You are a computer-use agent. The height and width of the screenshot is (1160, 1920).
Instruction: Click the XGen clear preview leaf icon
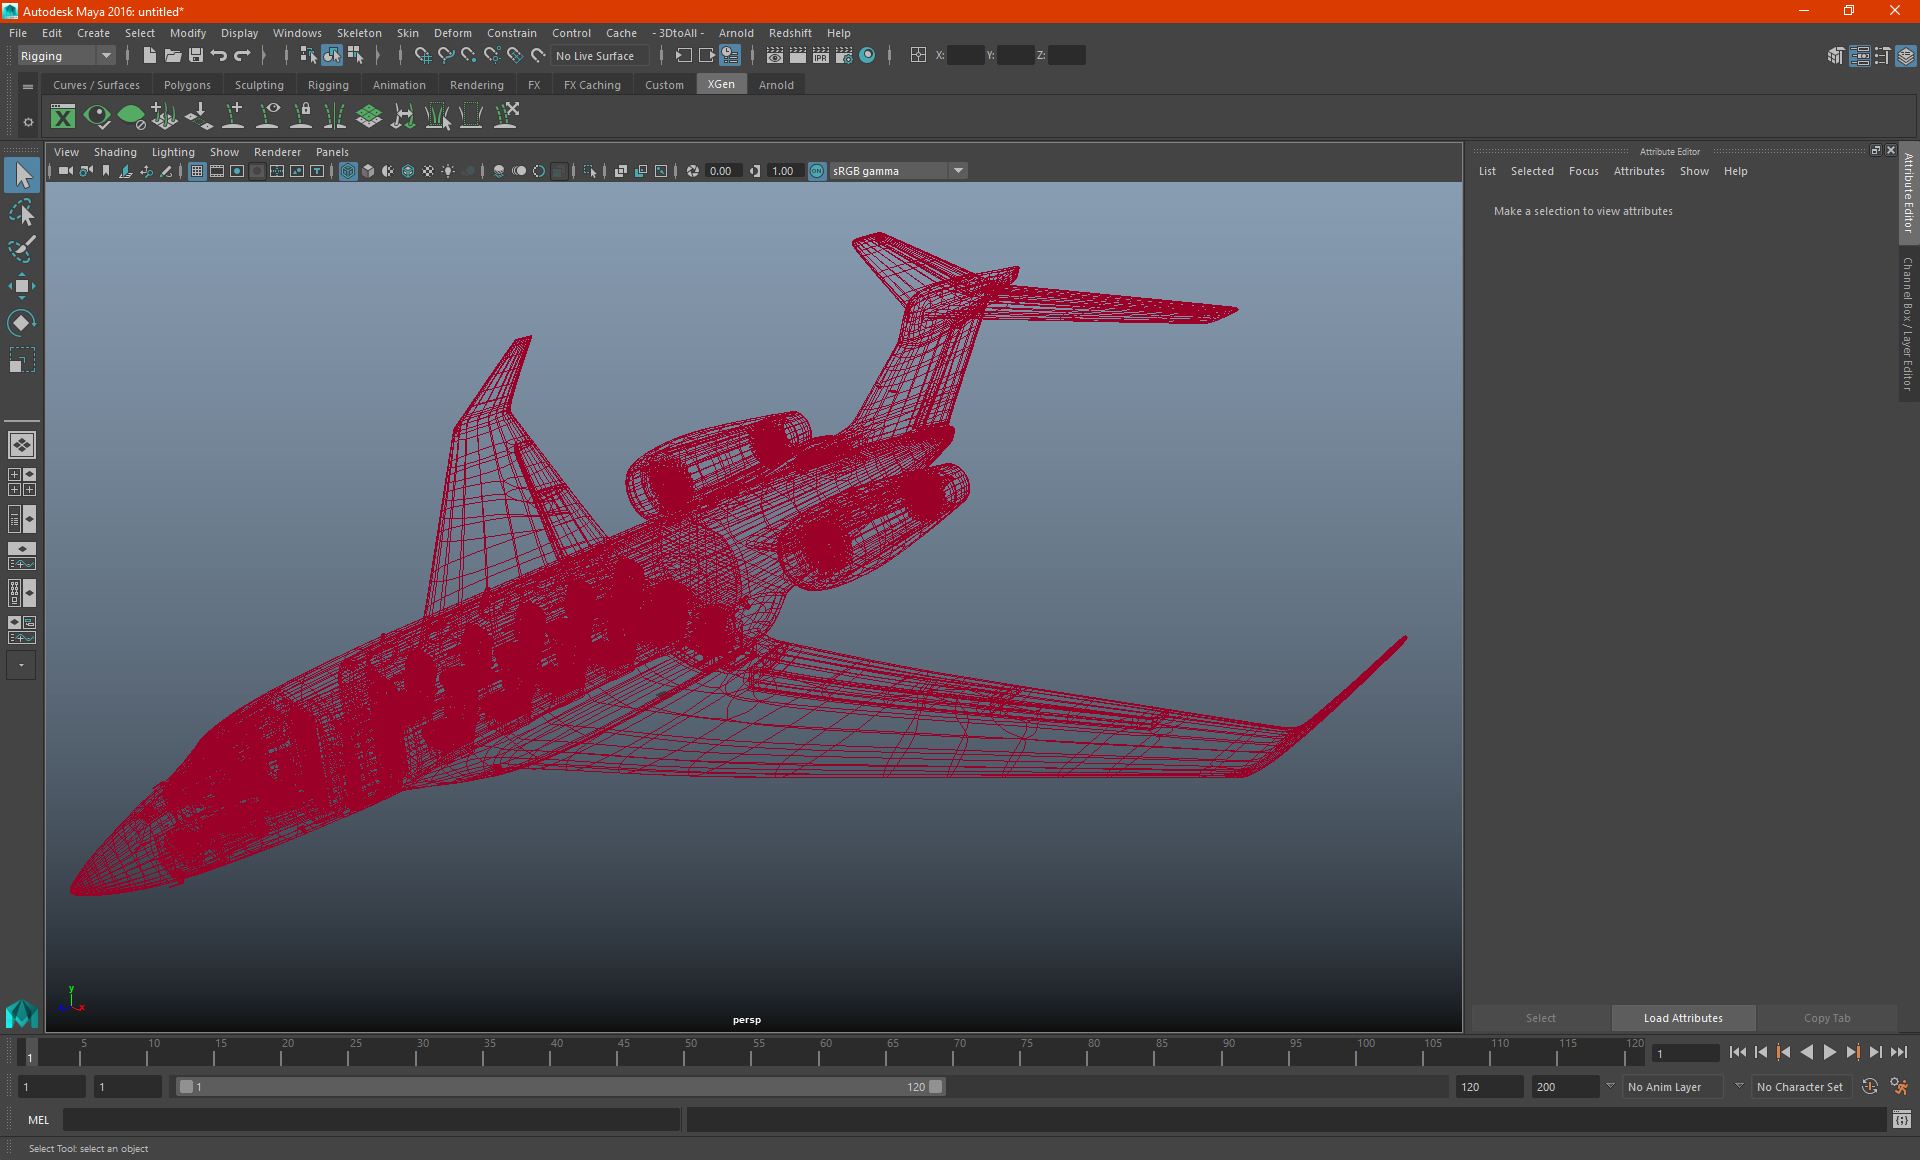click(x=131, y=117)
